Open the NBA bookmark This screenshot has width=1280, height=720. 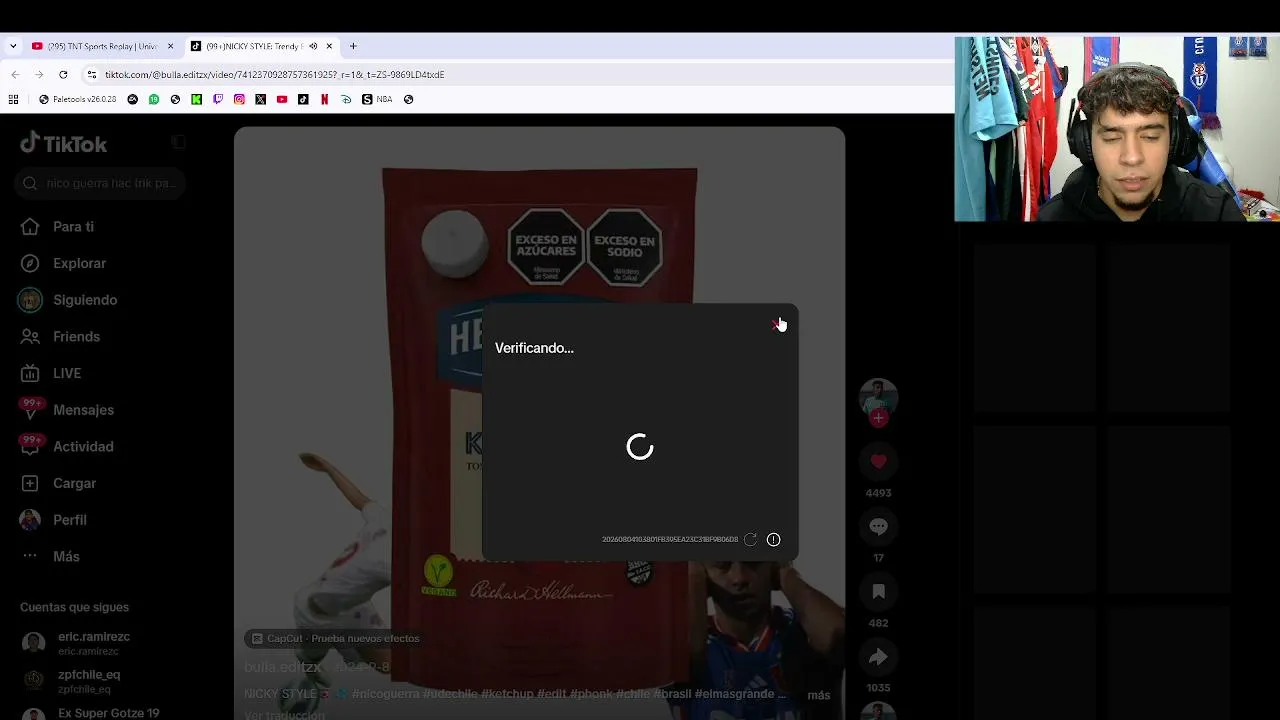click(378, 99)
